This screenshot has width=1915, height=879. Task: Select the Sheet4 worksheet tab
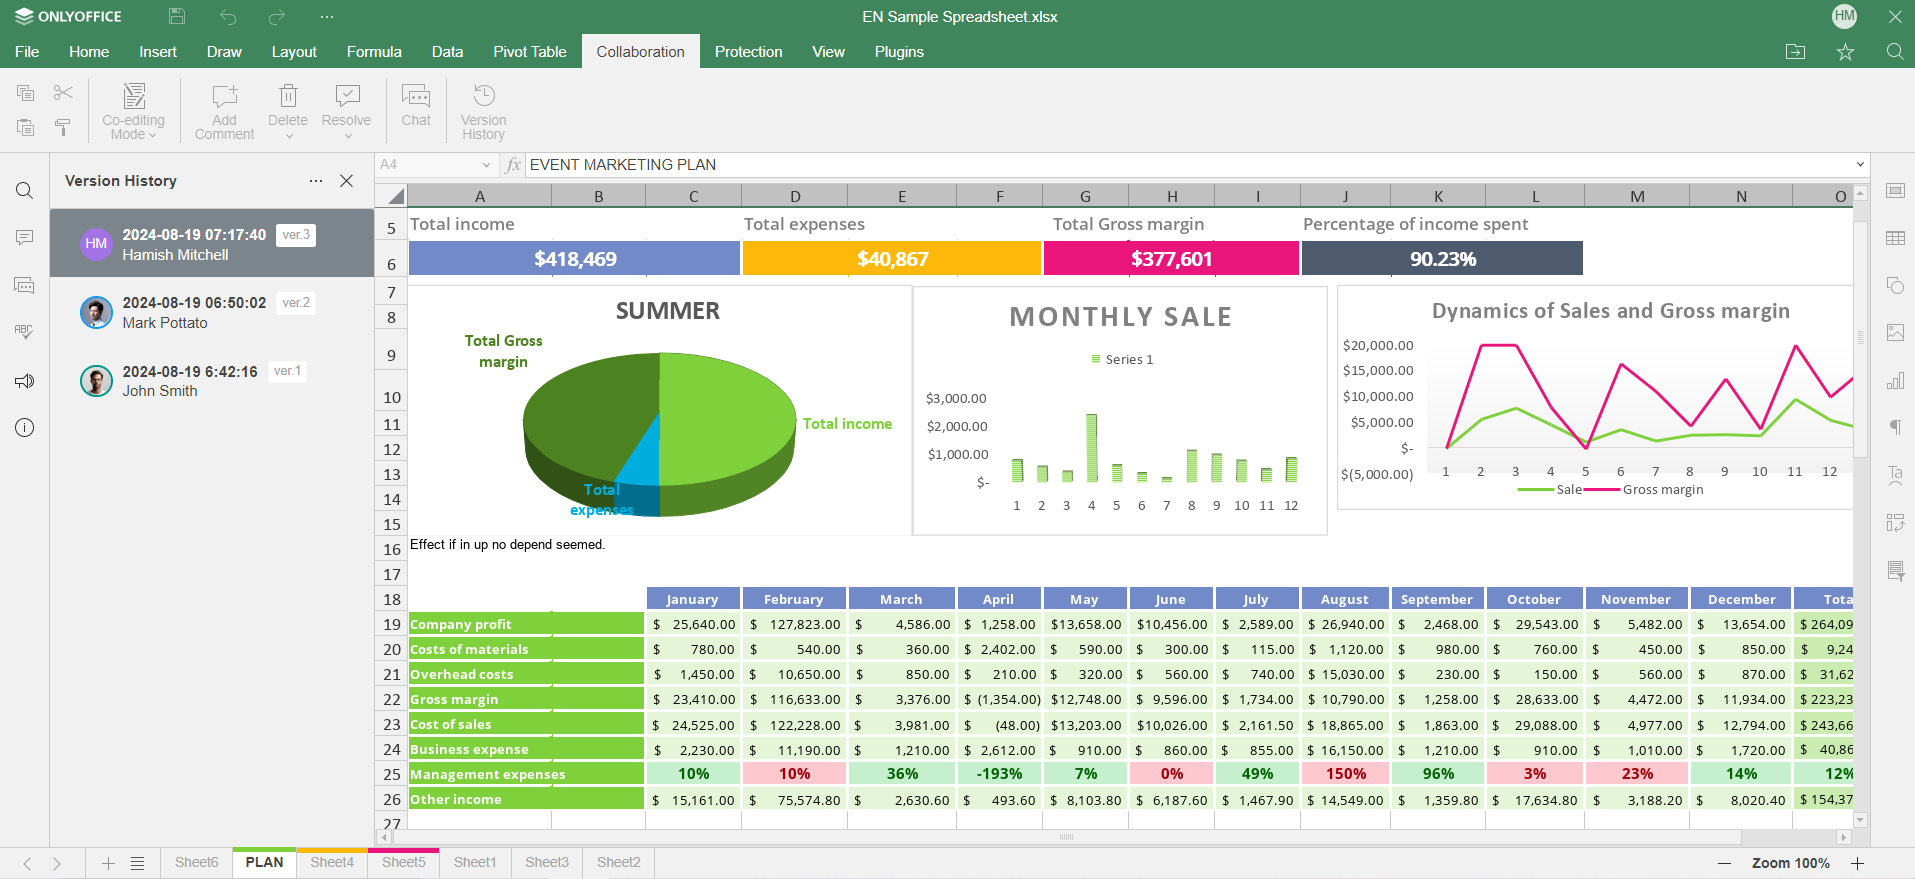pyautogui.click(x=331, y=862)
